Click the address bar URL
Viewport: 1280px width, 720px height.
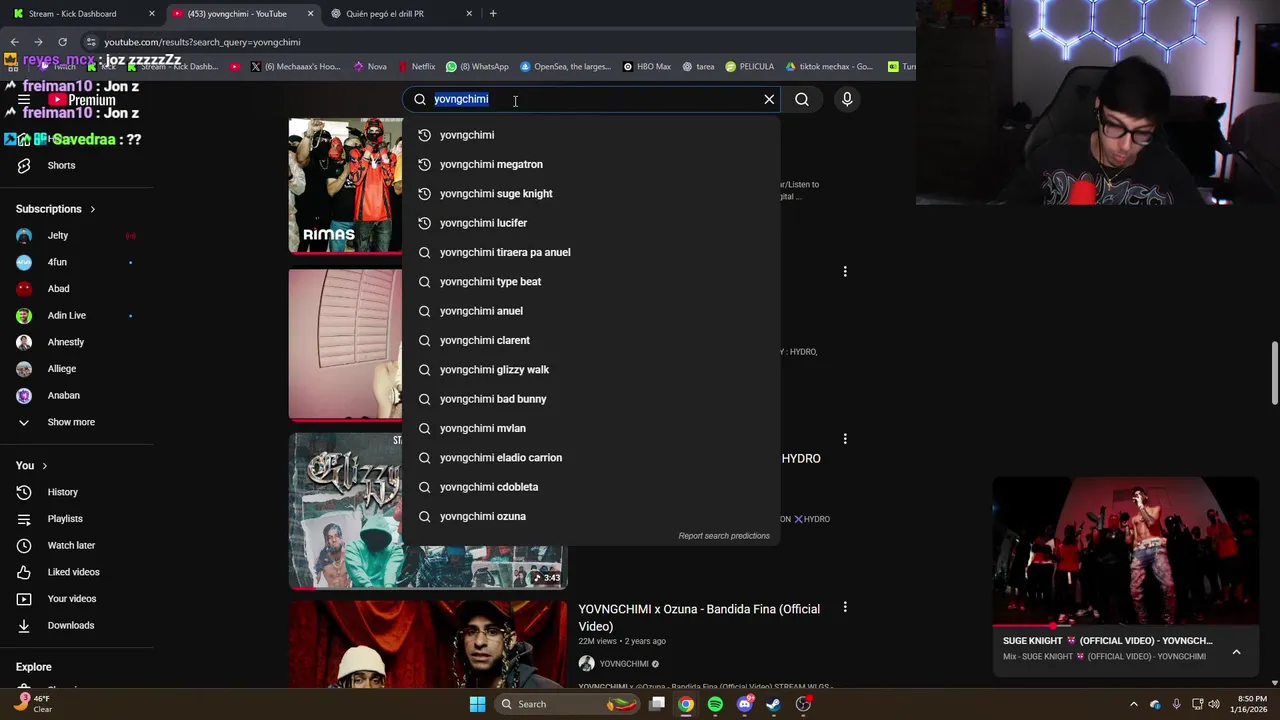point(202,42)
